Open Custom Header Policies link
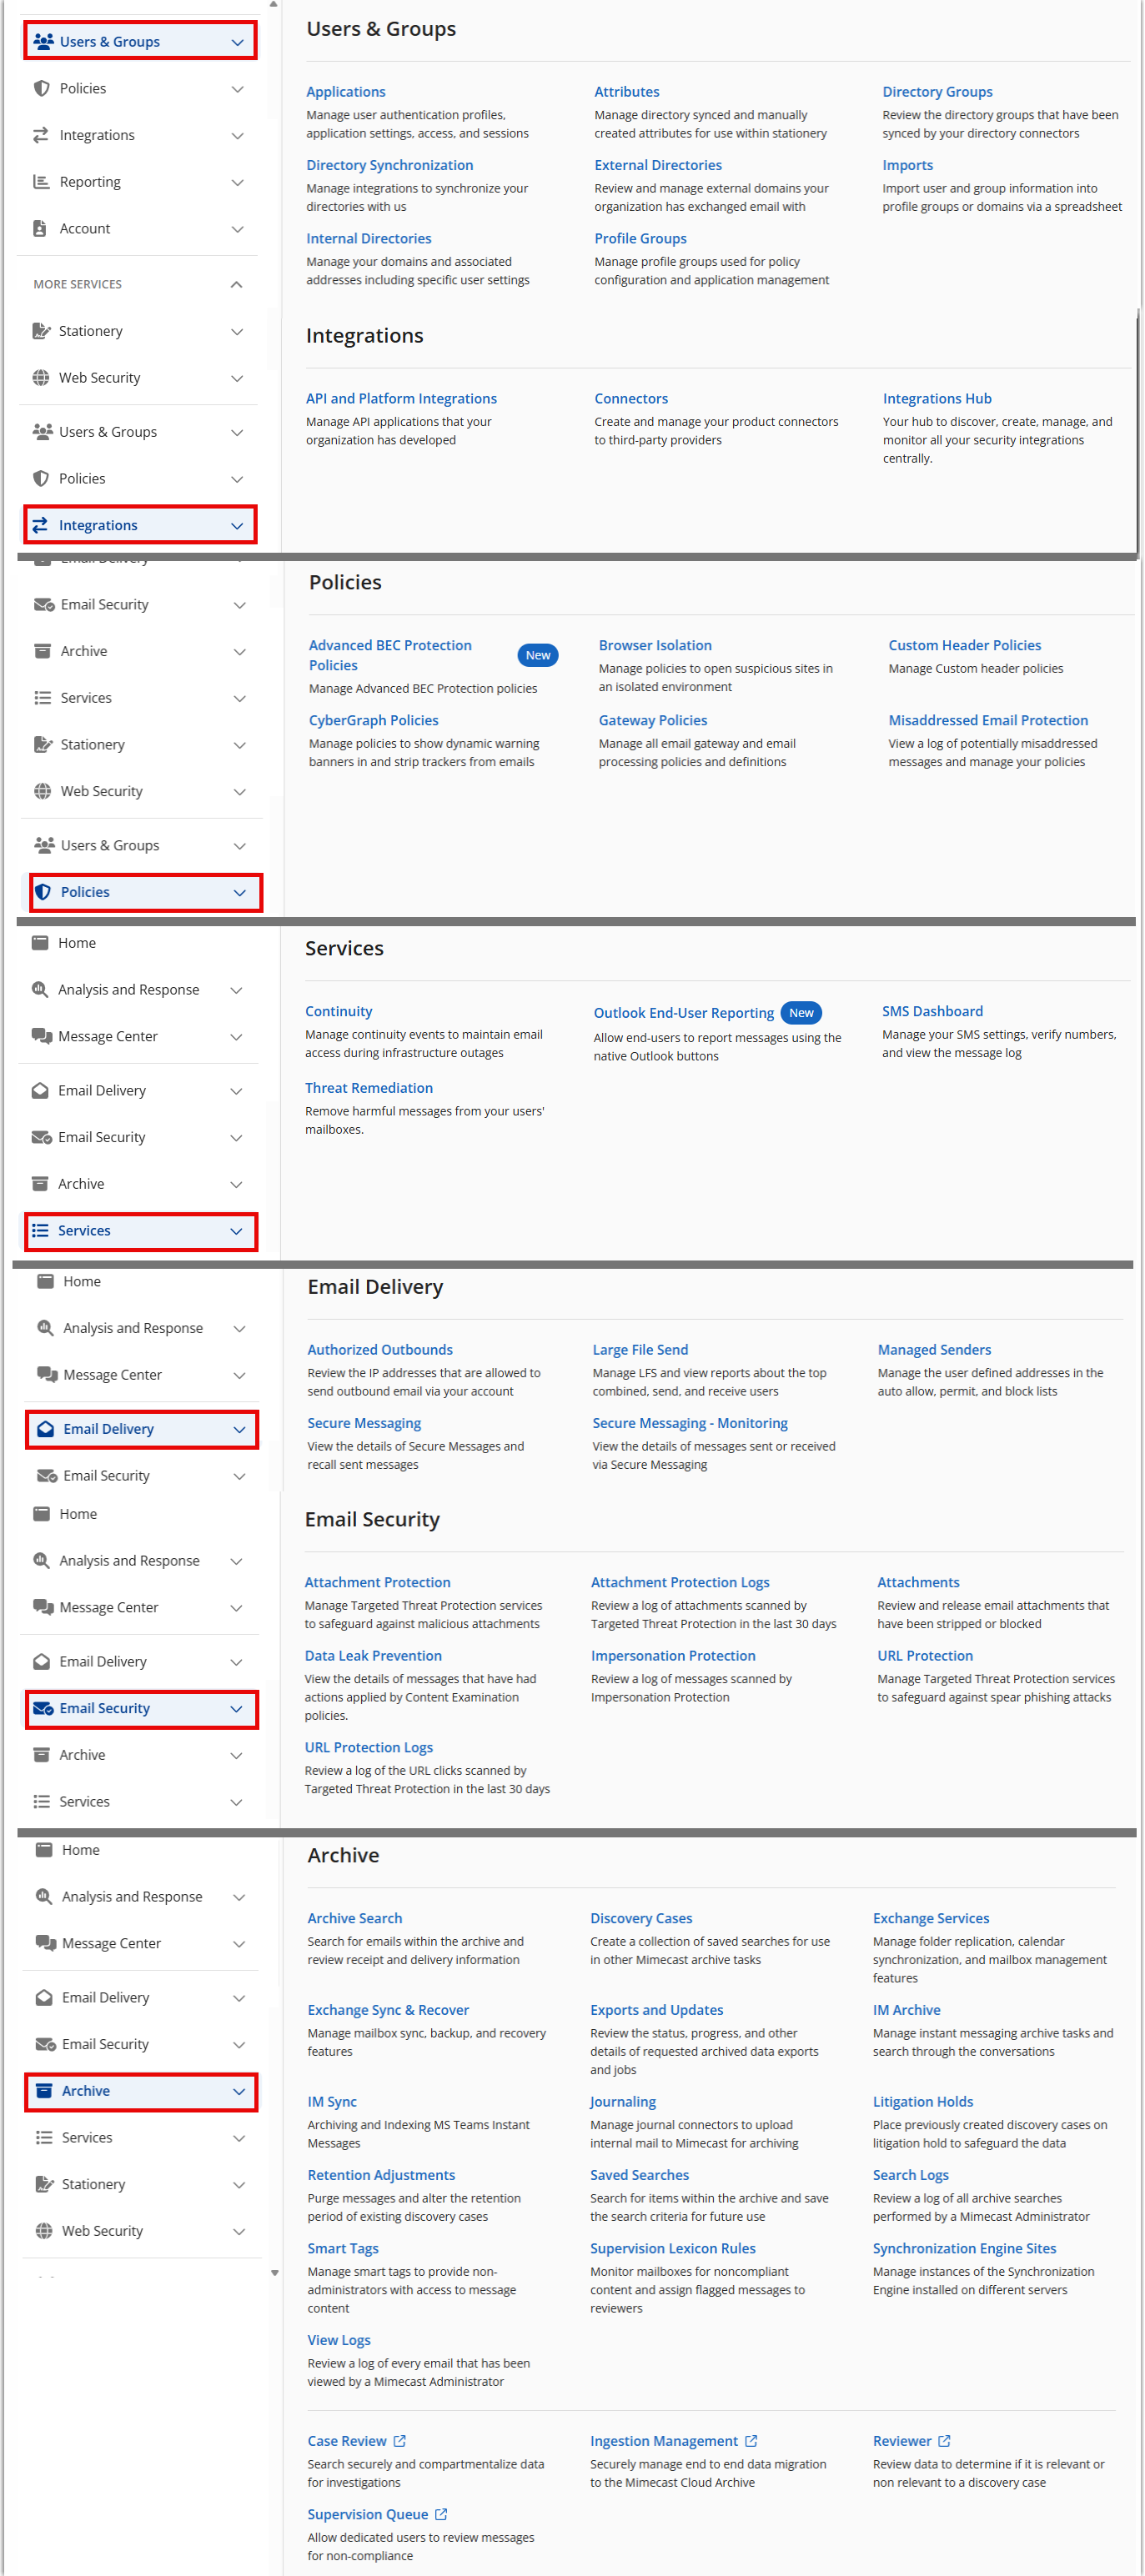 click(x=965, y=645)
